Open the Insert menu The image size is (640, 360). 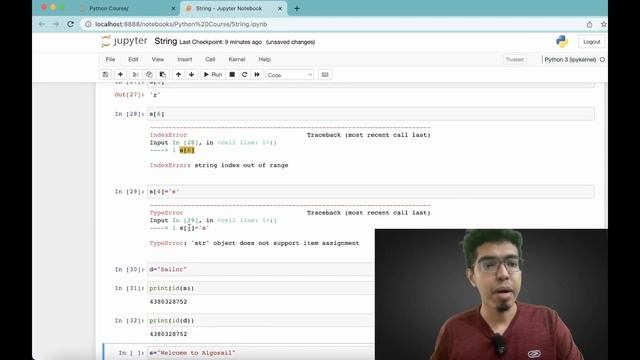[x=184, y=59]
